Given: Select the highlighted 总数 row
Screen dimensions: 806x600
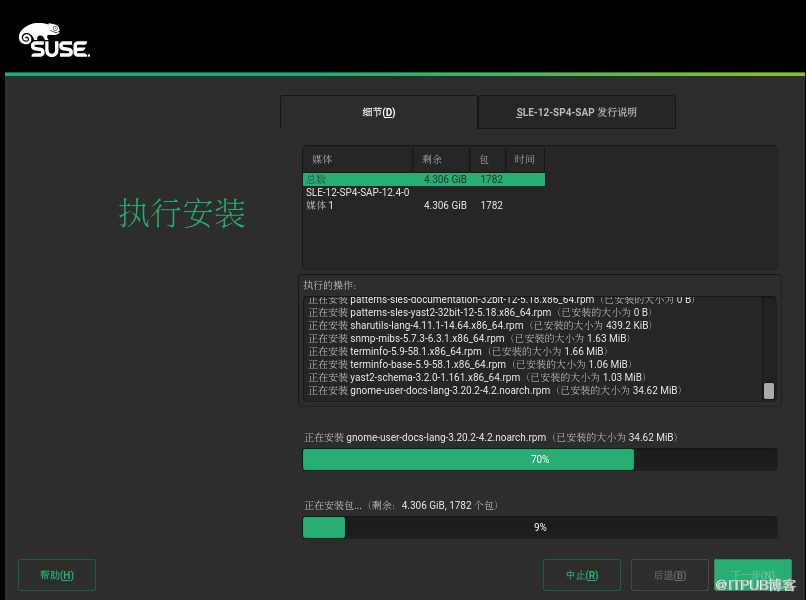Looking at the screenshot, I should pyautogui.click(x=423, y=179).
